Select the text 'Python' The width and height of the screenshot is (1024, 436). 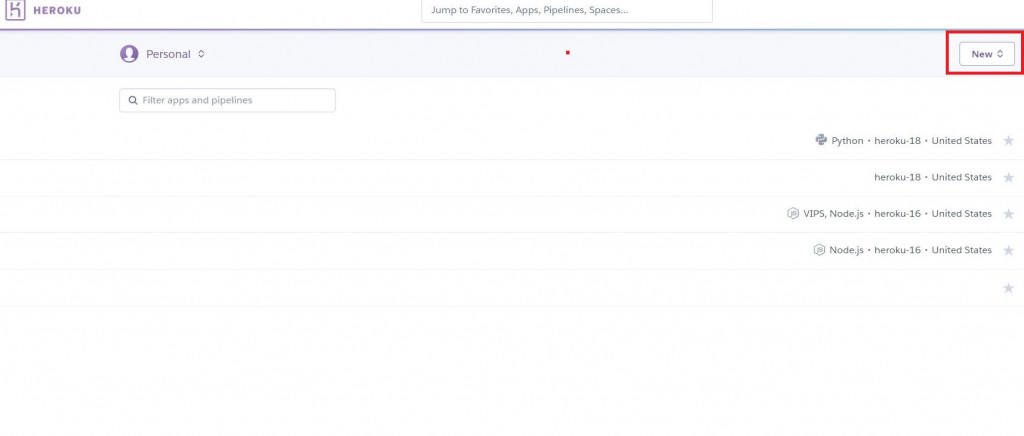pyautogui.click(x=847, y=141)
